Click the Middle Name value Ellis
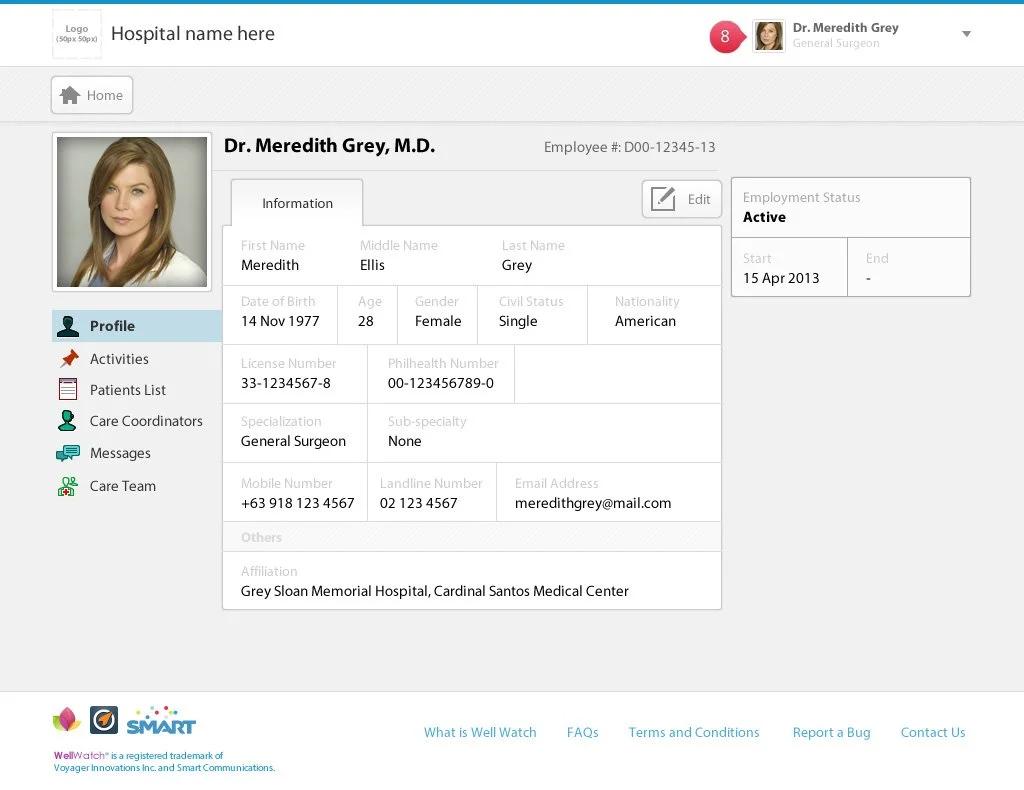The width and height of the screenshot is (1024, 790). (x=372, y=265)
